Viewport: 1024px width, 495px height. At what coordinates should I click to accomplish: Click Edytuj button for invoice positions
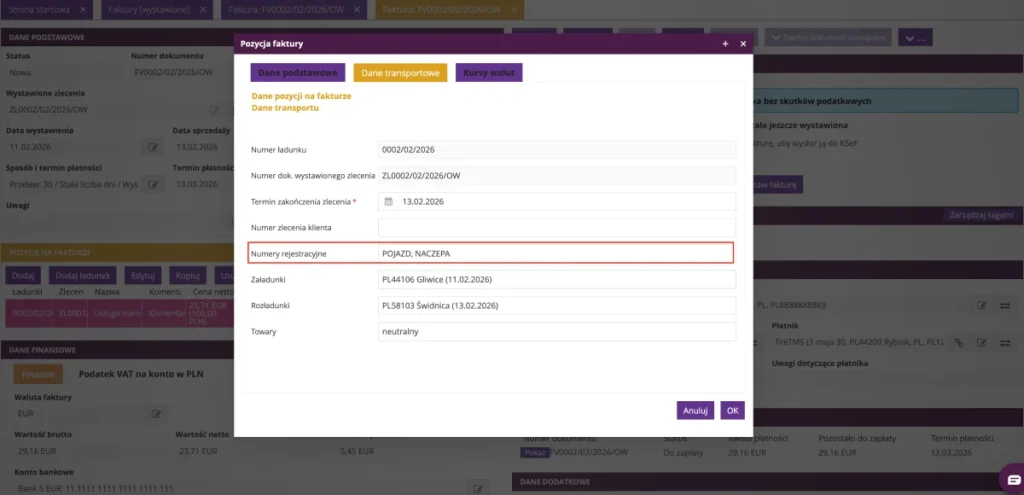point(143,275)
